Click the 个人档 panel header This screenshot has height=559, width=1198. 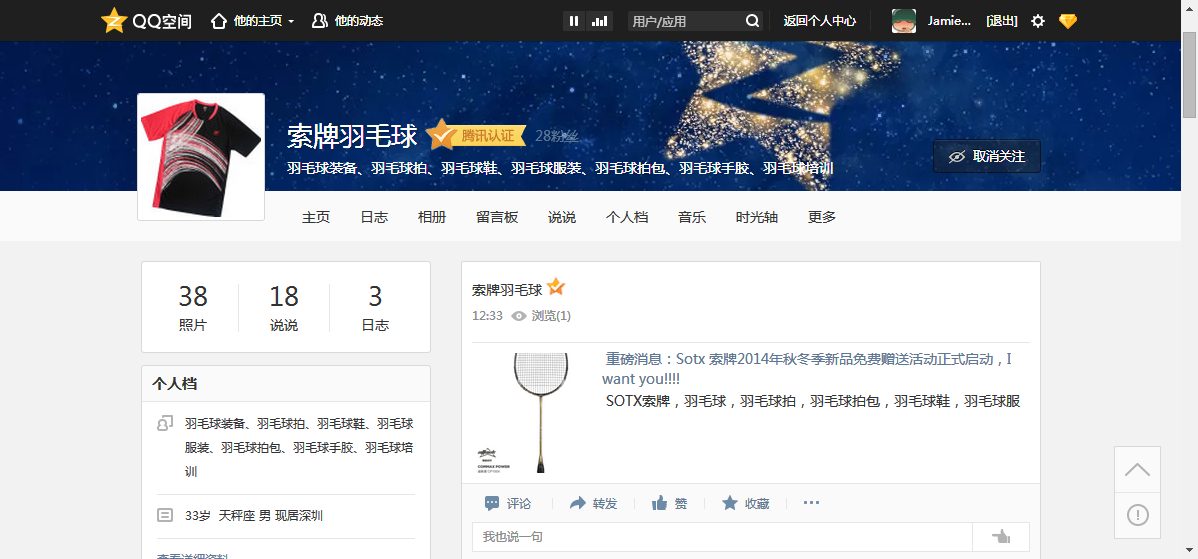pos(286,383)
